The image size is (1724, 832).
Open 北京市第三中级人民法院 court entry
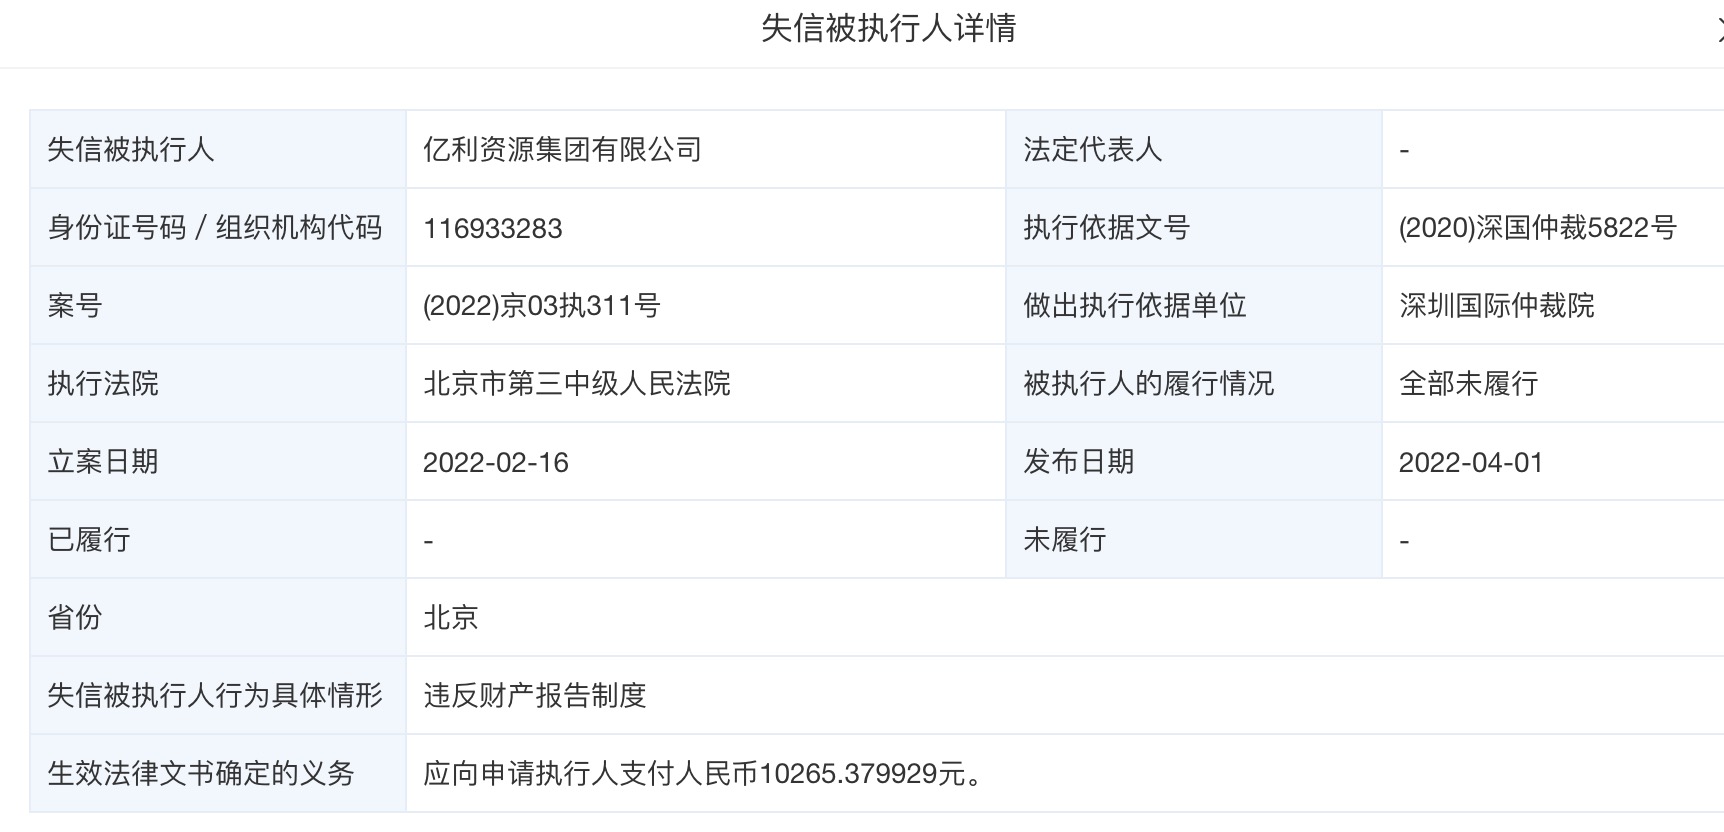577,384
